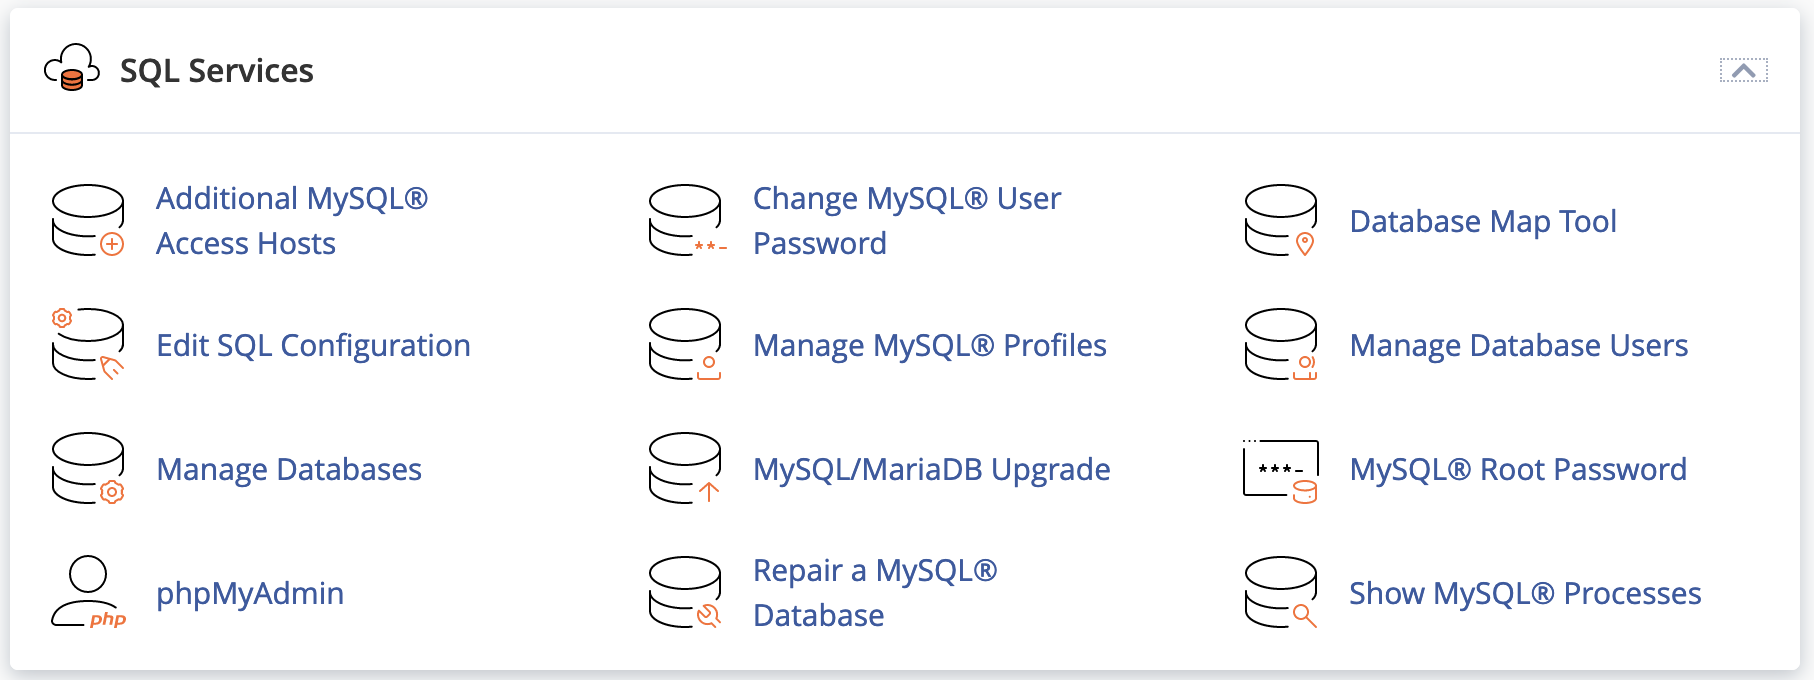Click the Manage MySQL Profiles icon
Screen dimensions: 1814x680
tap(686, 344)
